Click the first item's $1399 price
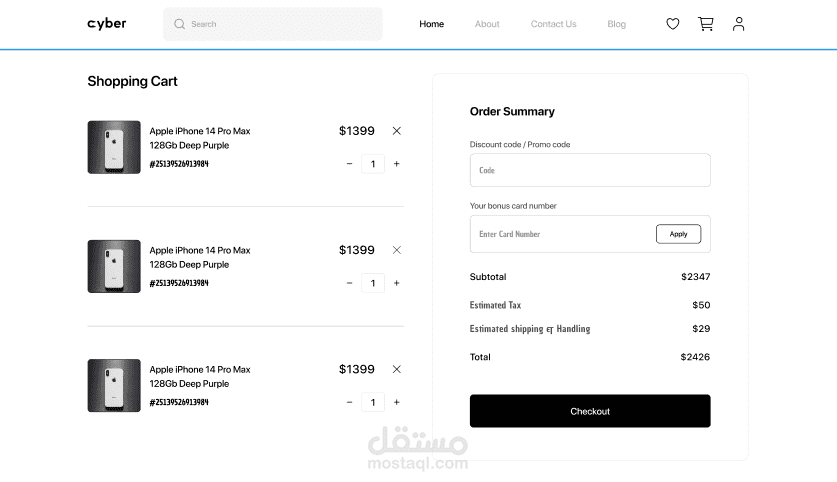This screenshot has width=837, height=482. pos(357,131)
